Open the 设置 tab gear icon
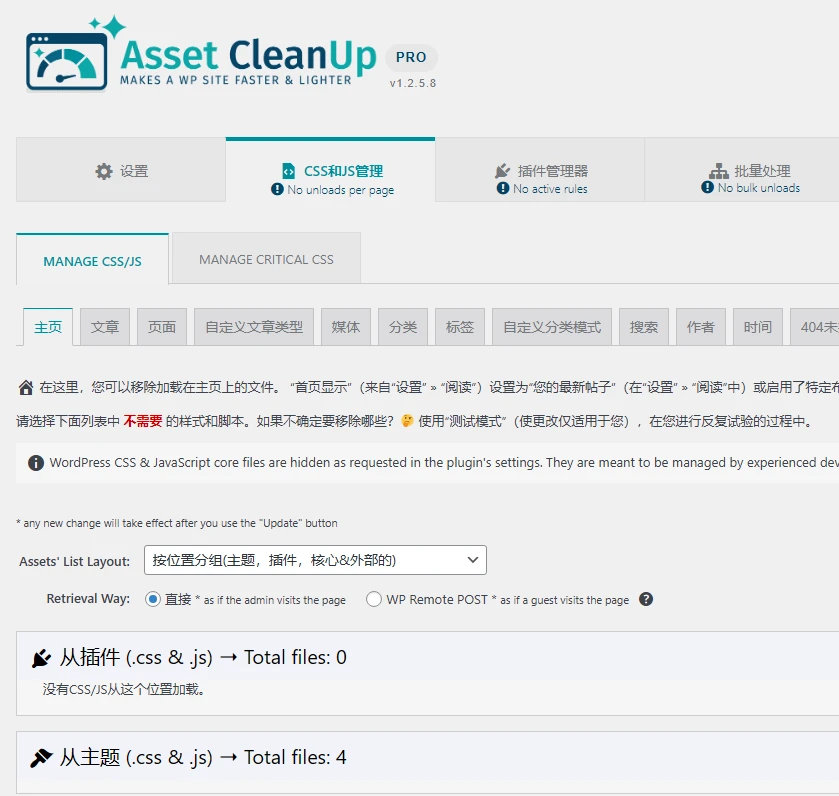 tap(104, 172)
